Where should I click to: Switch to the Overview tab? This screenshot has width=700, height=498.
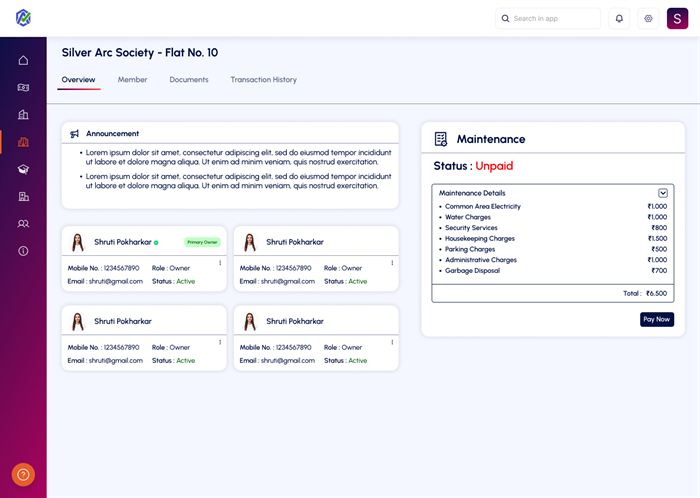point(78,80)
